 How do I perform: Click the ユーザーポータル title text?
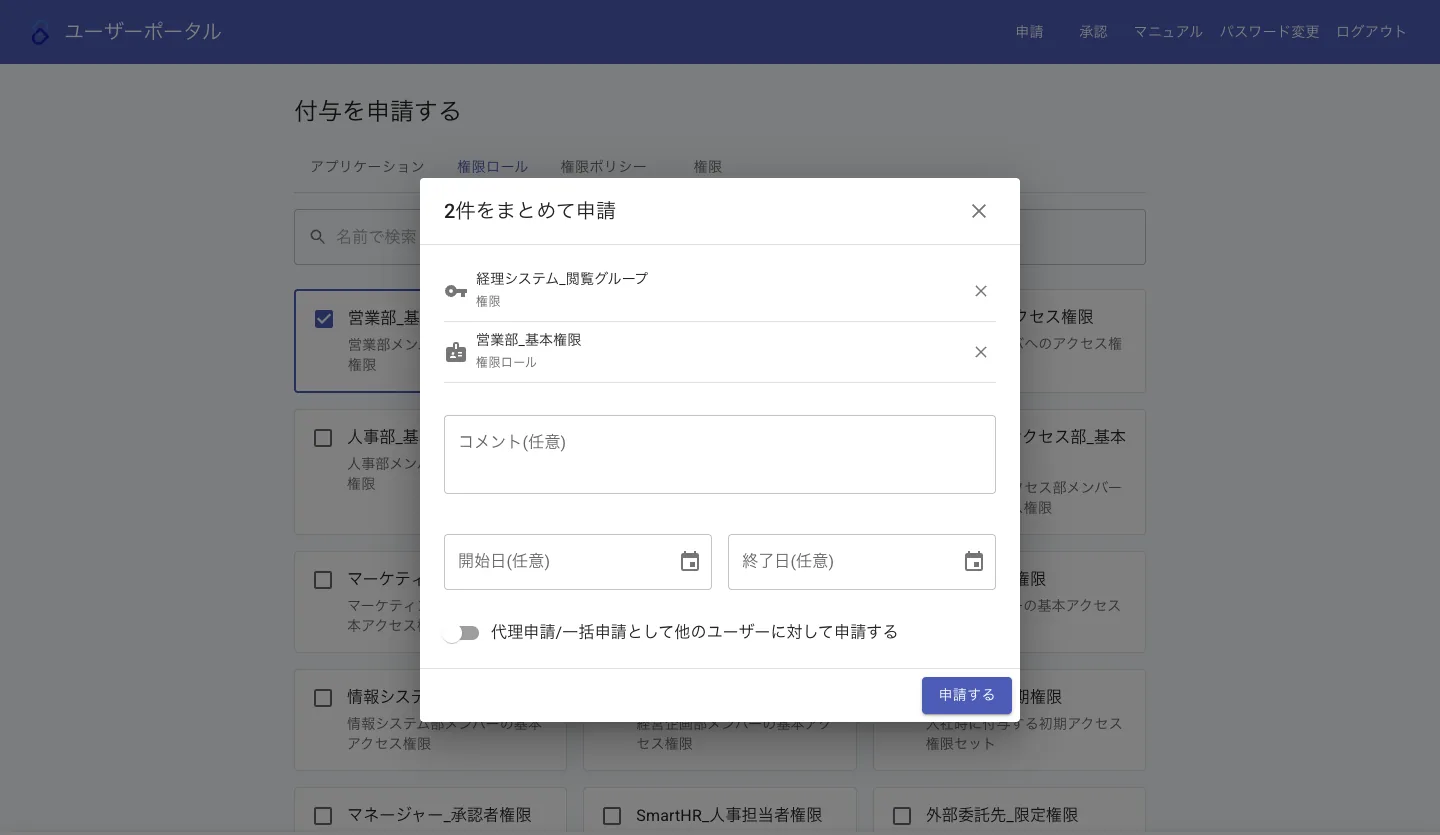coord(143,32)
